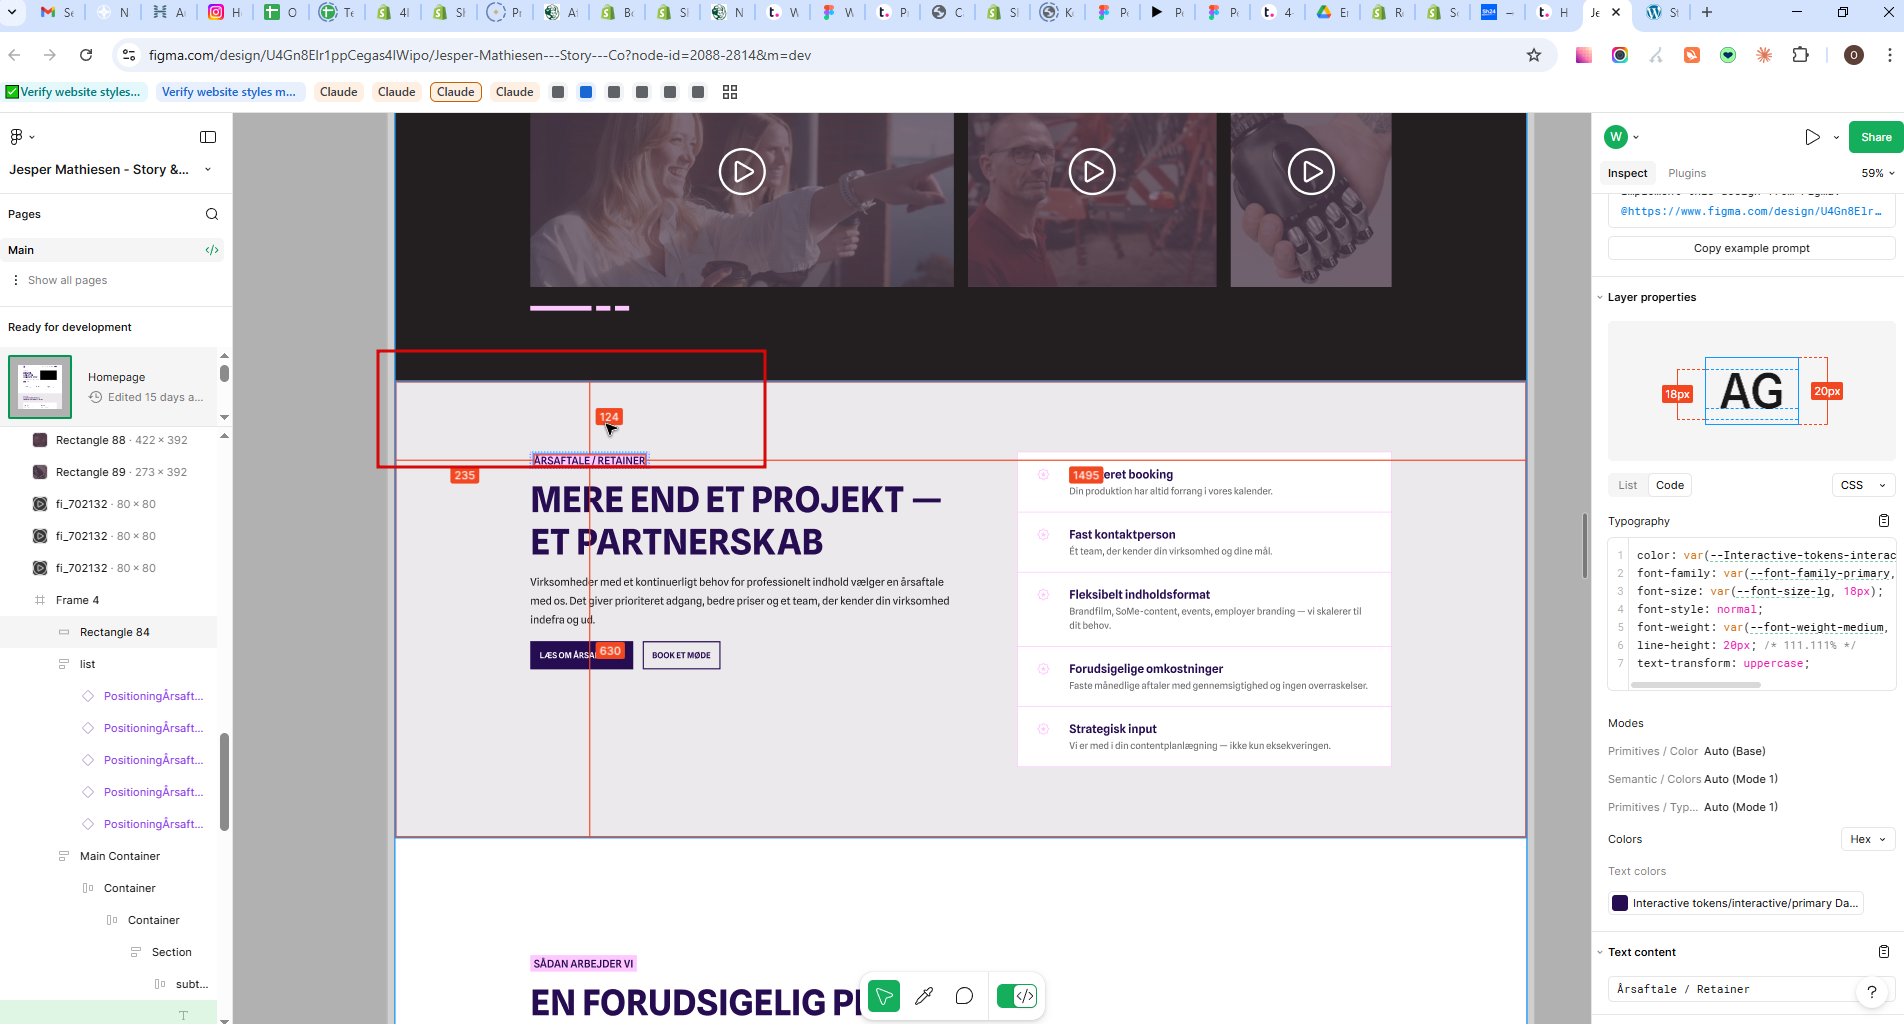Open the 59% zoom dropdown
The image size is (1904, 1024).
click(1877, 173)
